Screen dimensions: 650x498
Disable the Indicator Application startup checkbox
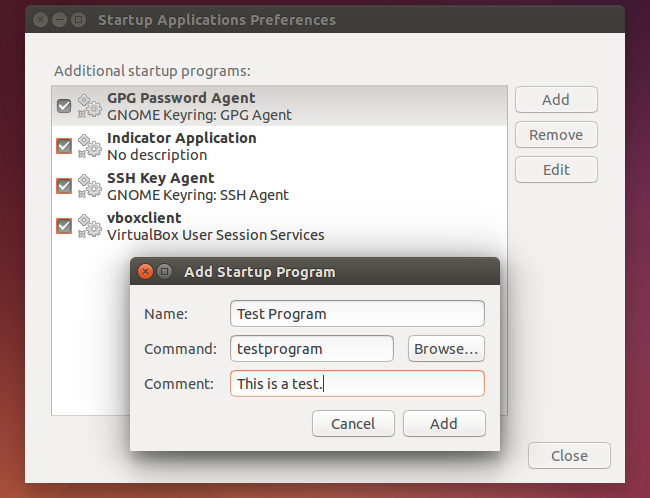click(x=64, y=146)
